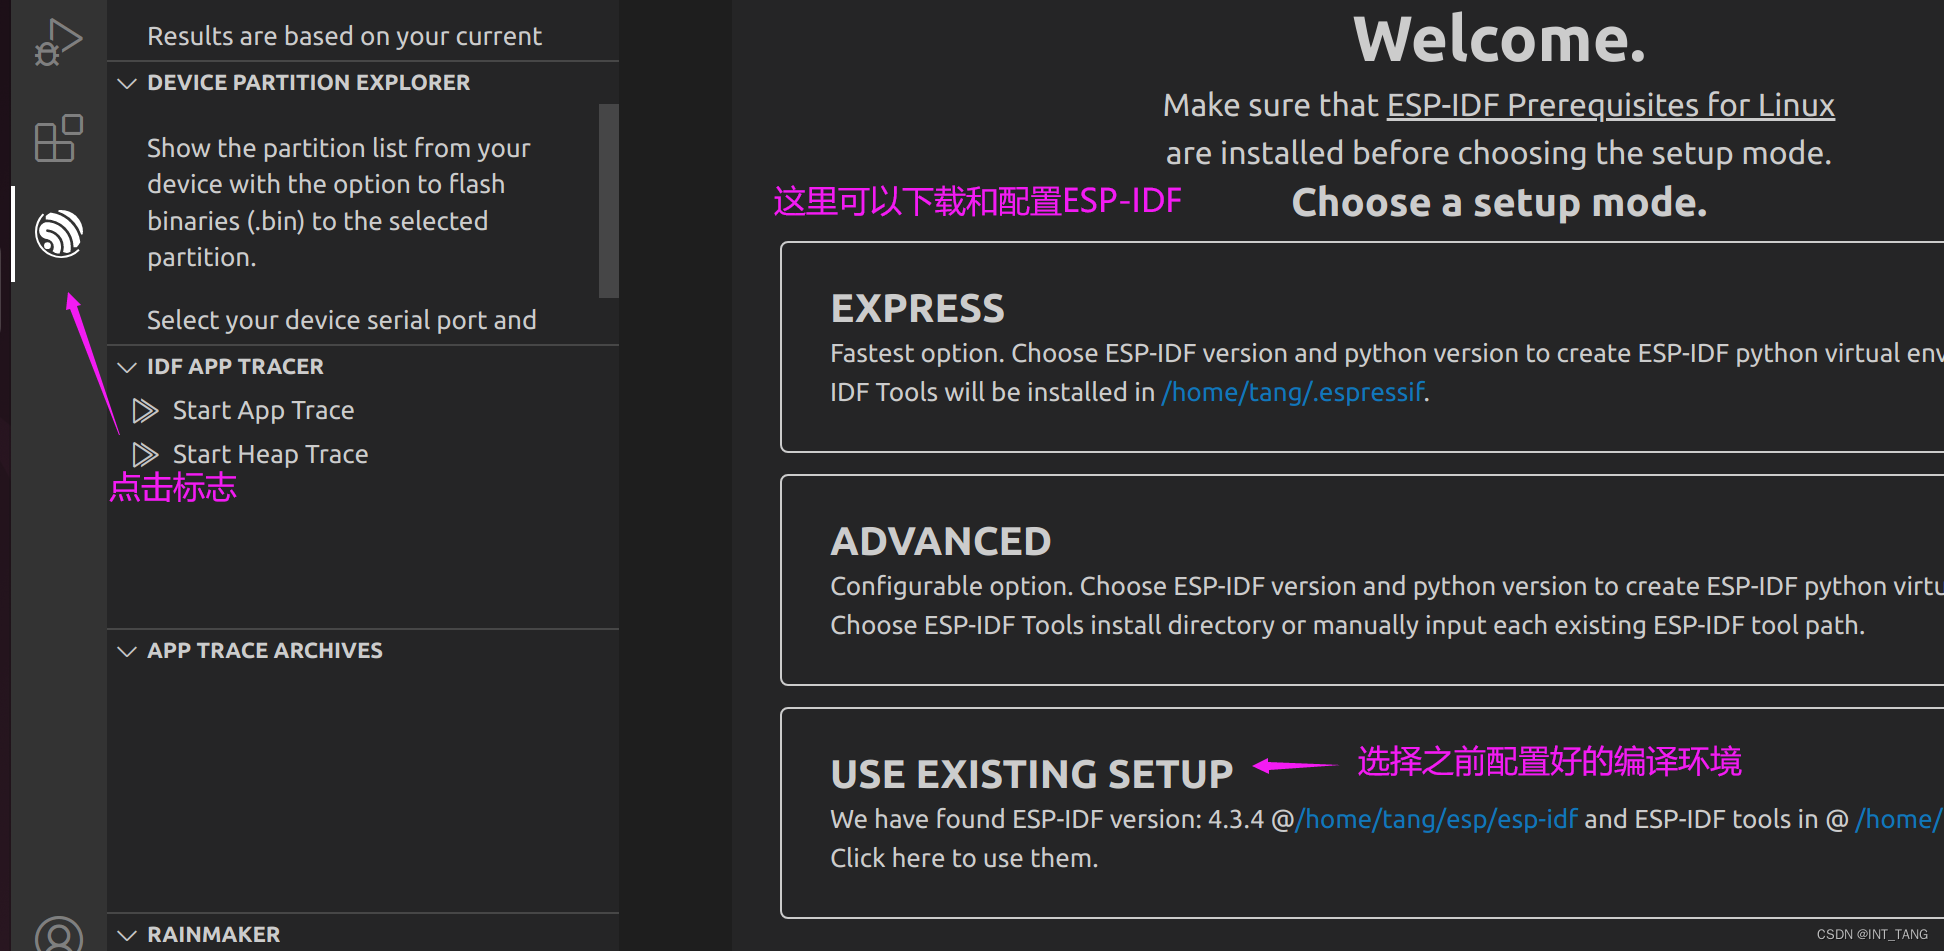This screenshot has height=951, width=1944.
Task: Select the Start Heap Trace tree entry
Action: (269, 453)
